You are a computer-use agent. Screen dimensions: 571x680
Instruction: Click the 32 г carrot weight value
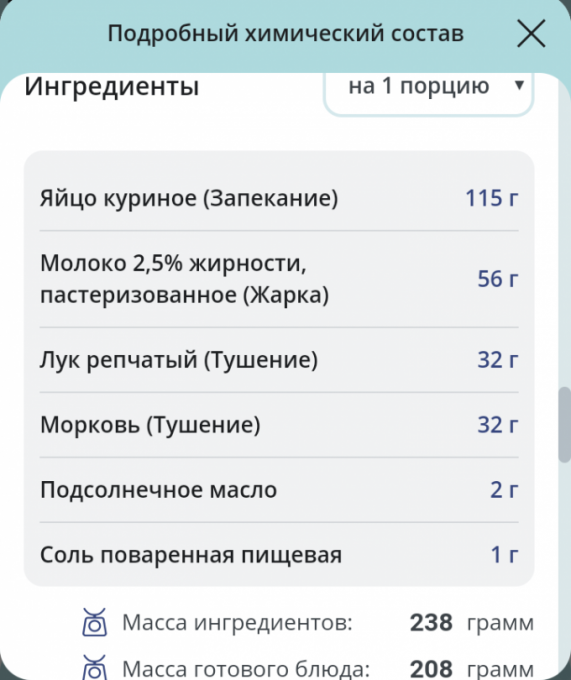click(498, 425)
